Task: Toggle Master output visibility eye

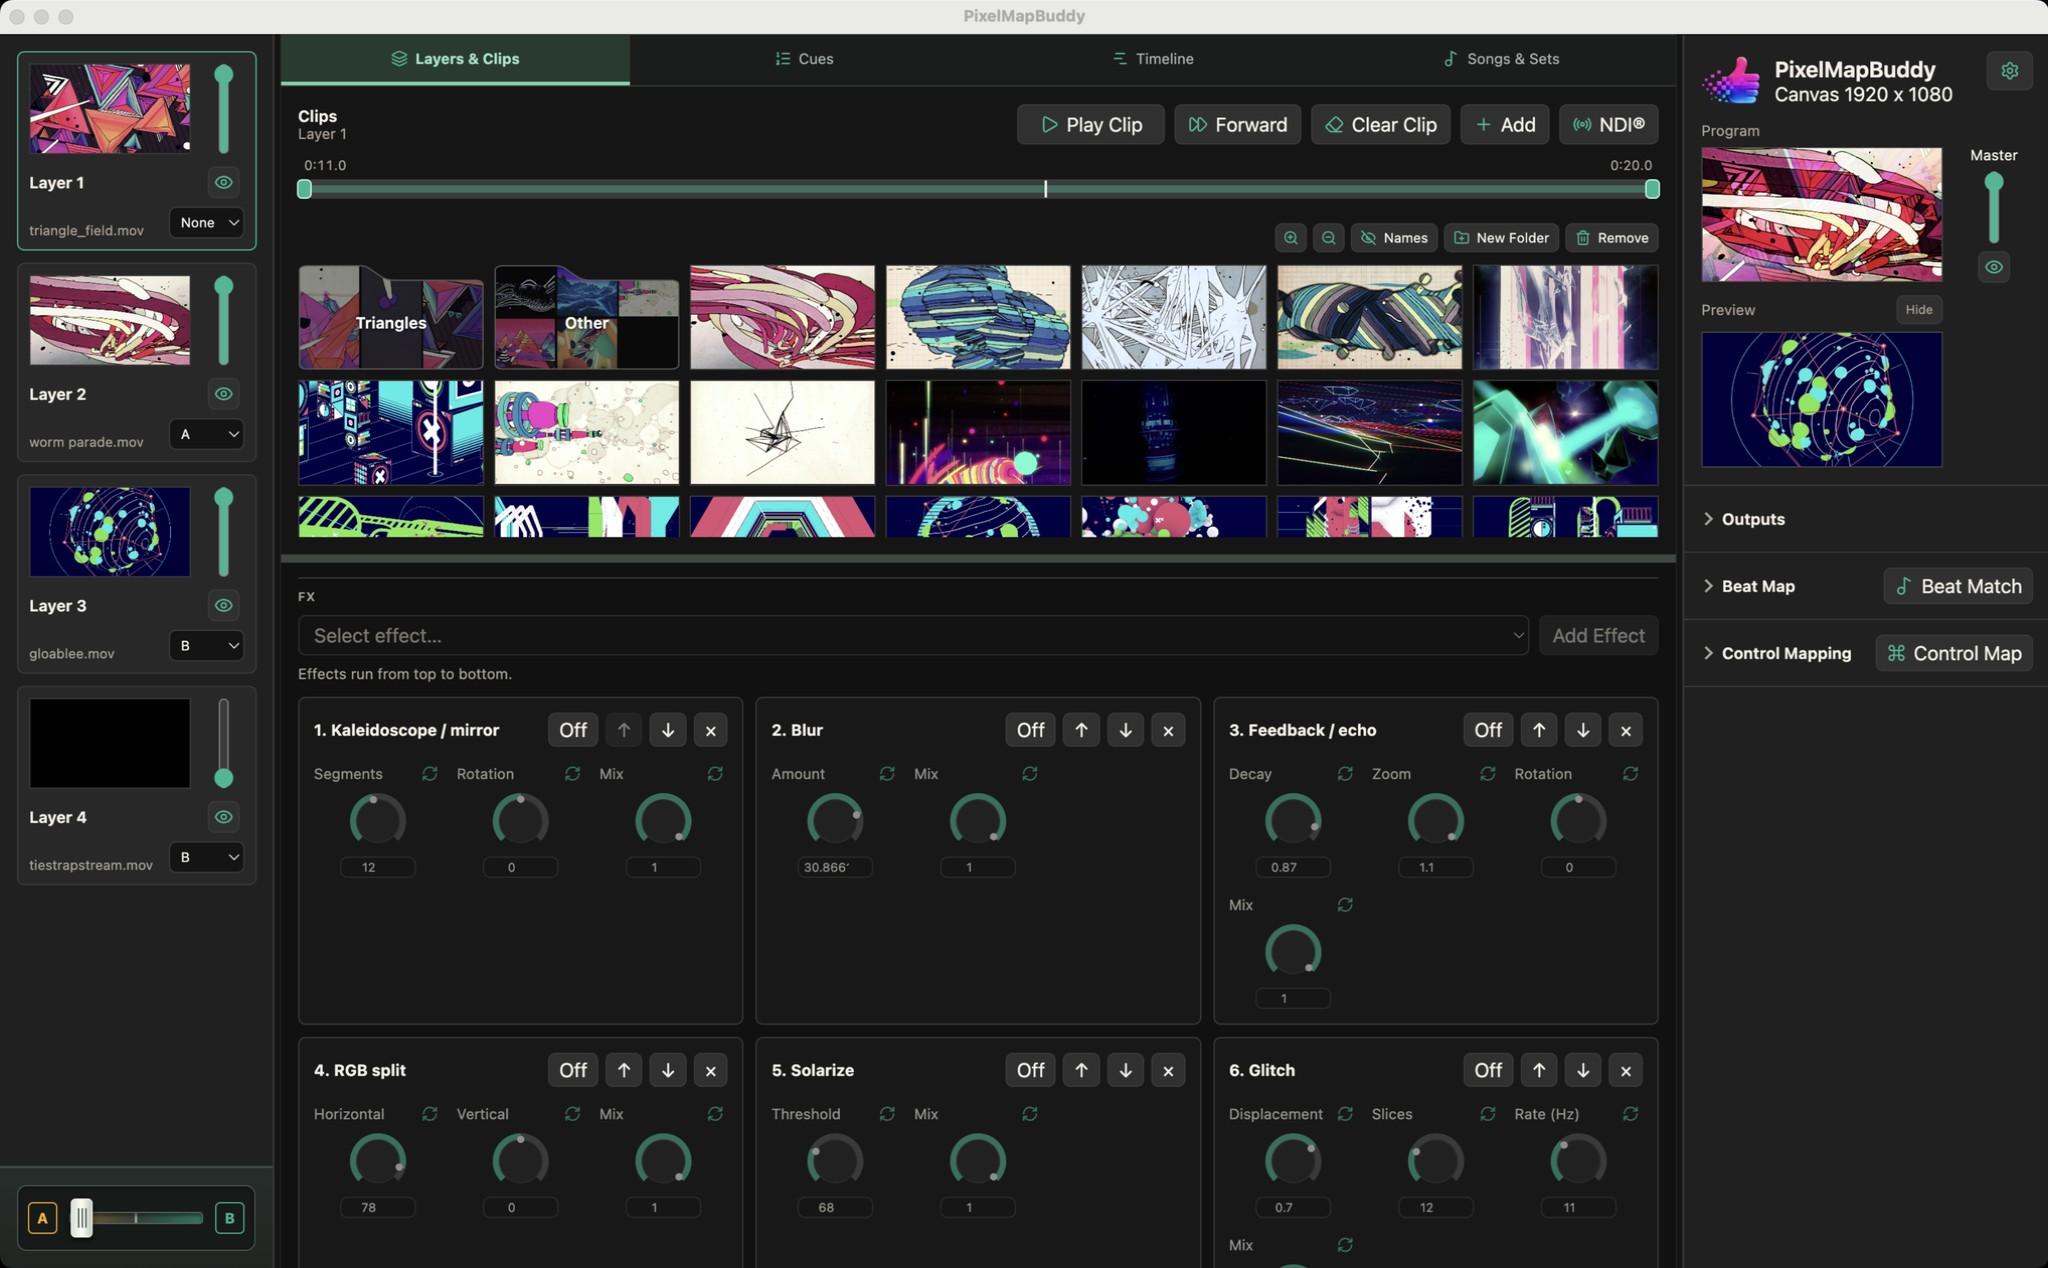Action: tap(1994, 267)
